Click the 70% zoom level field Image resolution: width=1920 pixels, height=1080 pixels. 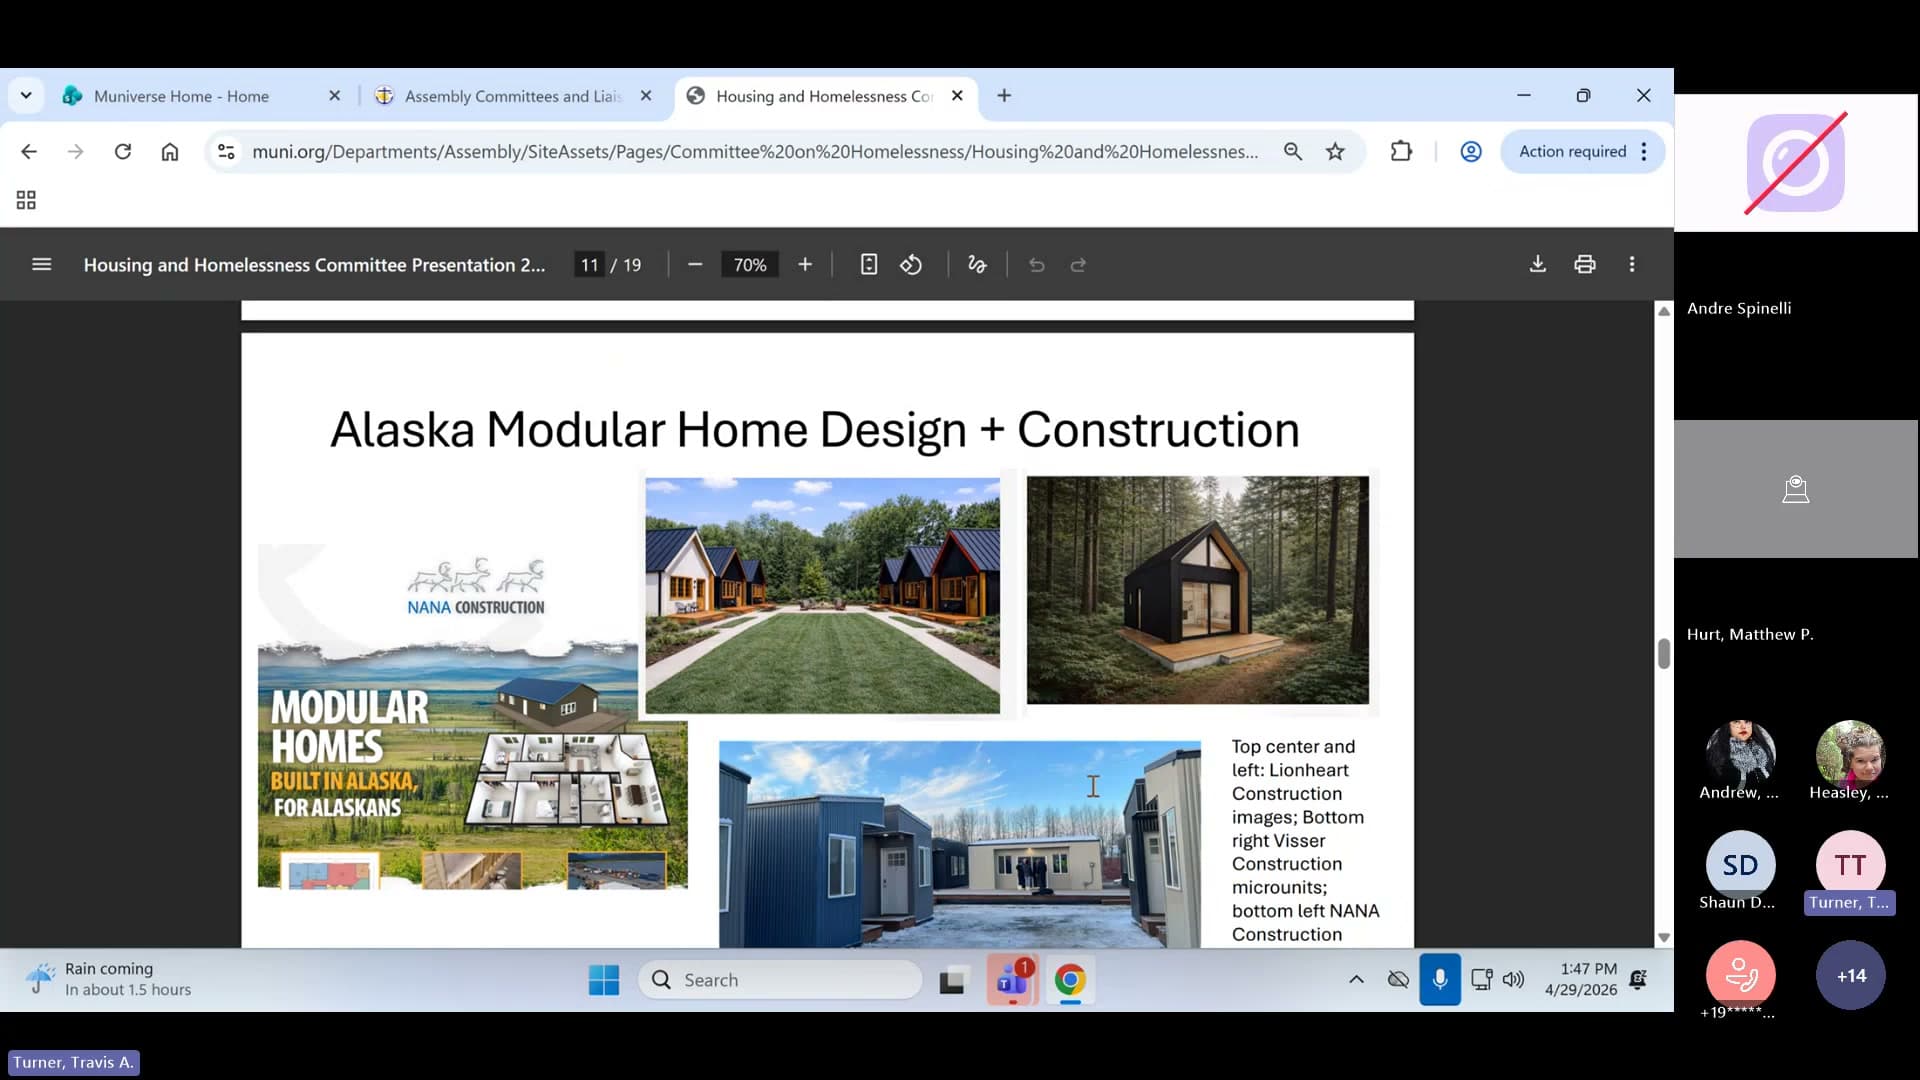(750, 265)
